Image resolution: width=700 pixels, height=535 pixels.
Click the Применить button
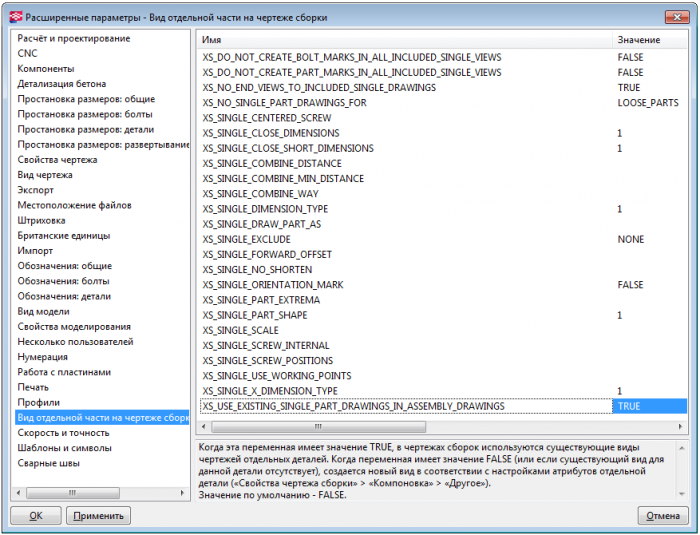[x=98, y=515]
